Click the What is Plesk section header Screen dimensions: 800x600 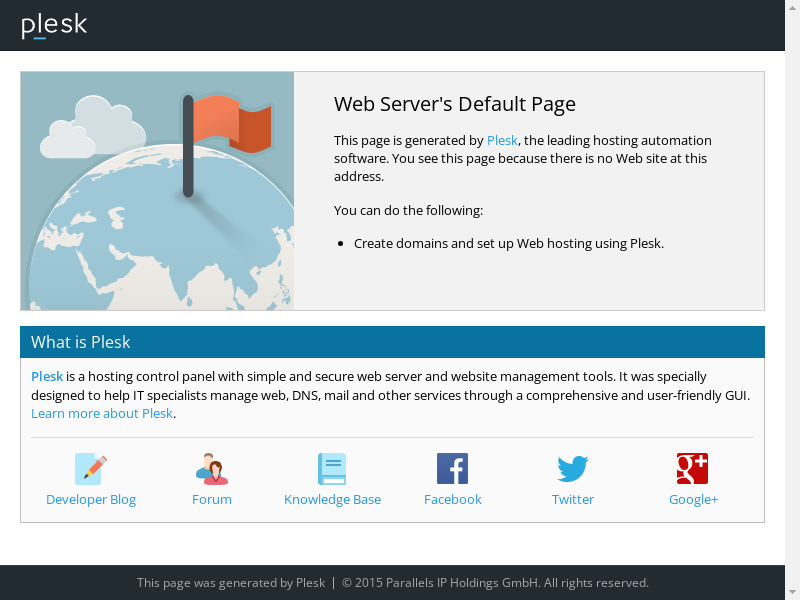click(81, 342)
